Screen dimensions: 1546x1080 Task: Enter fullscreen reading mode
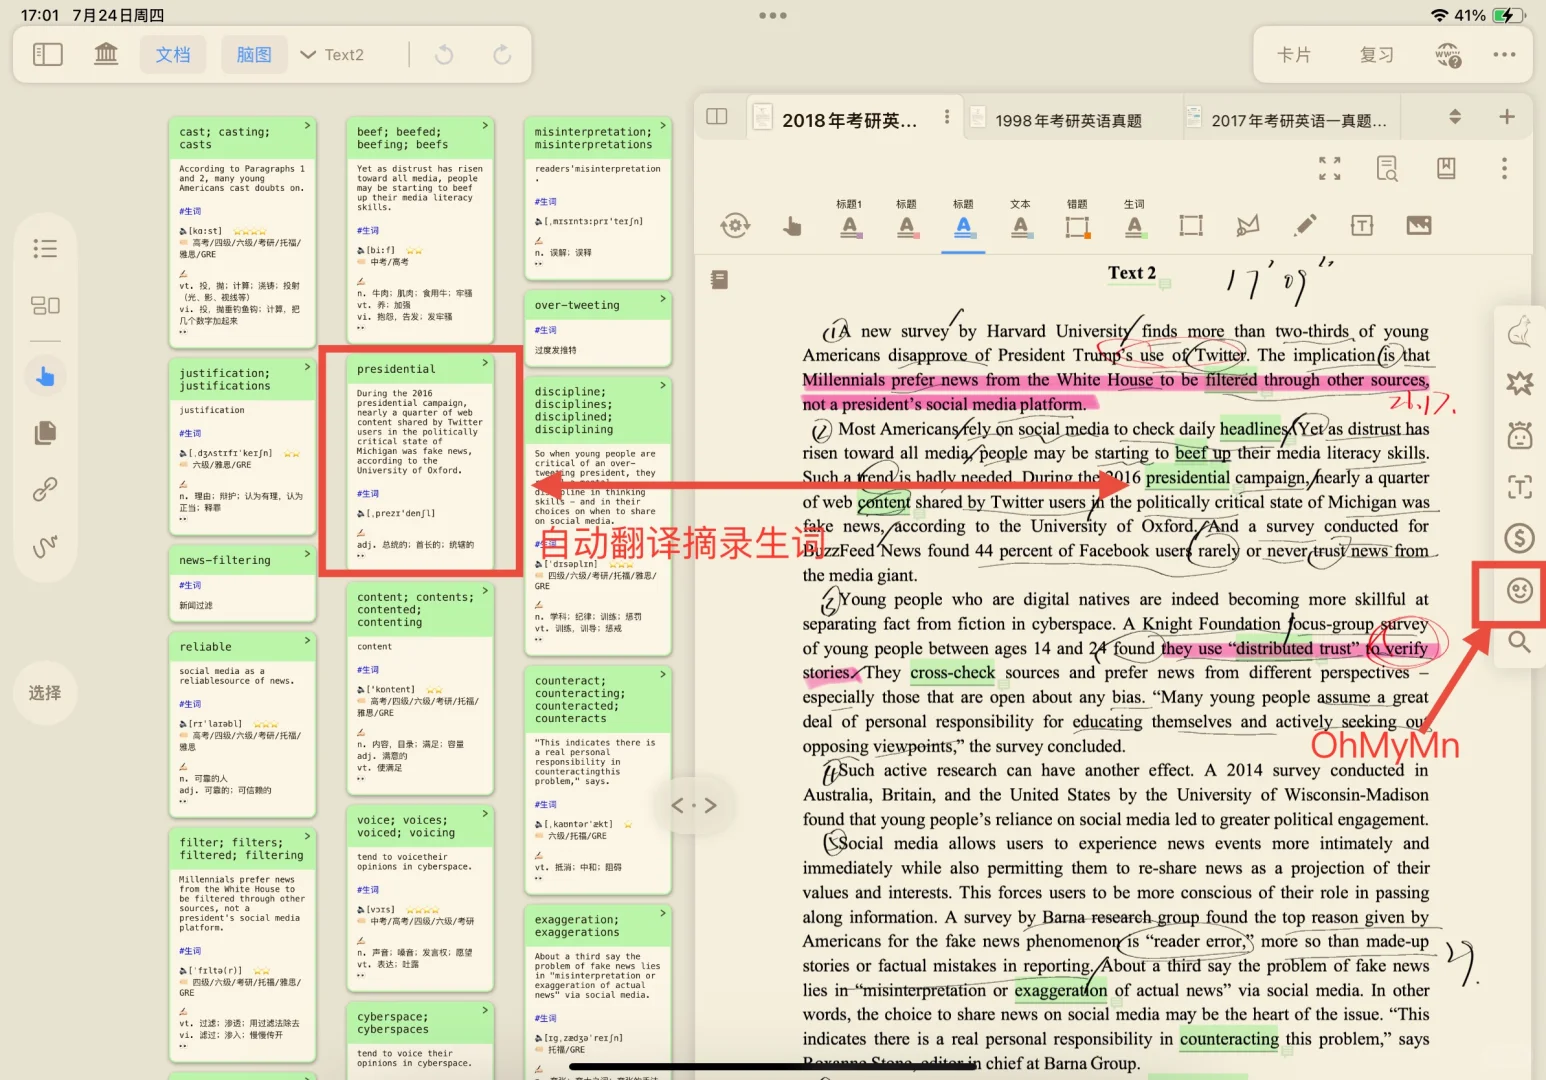[1329, 167]
